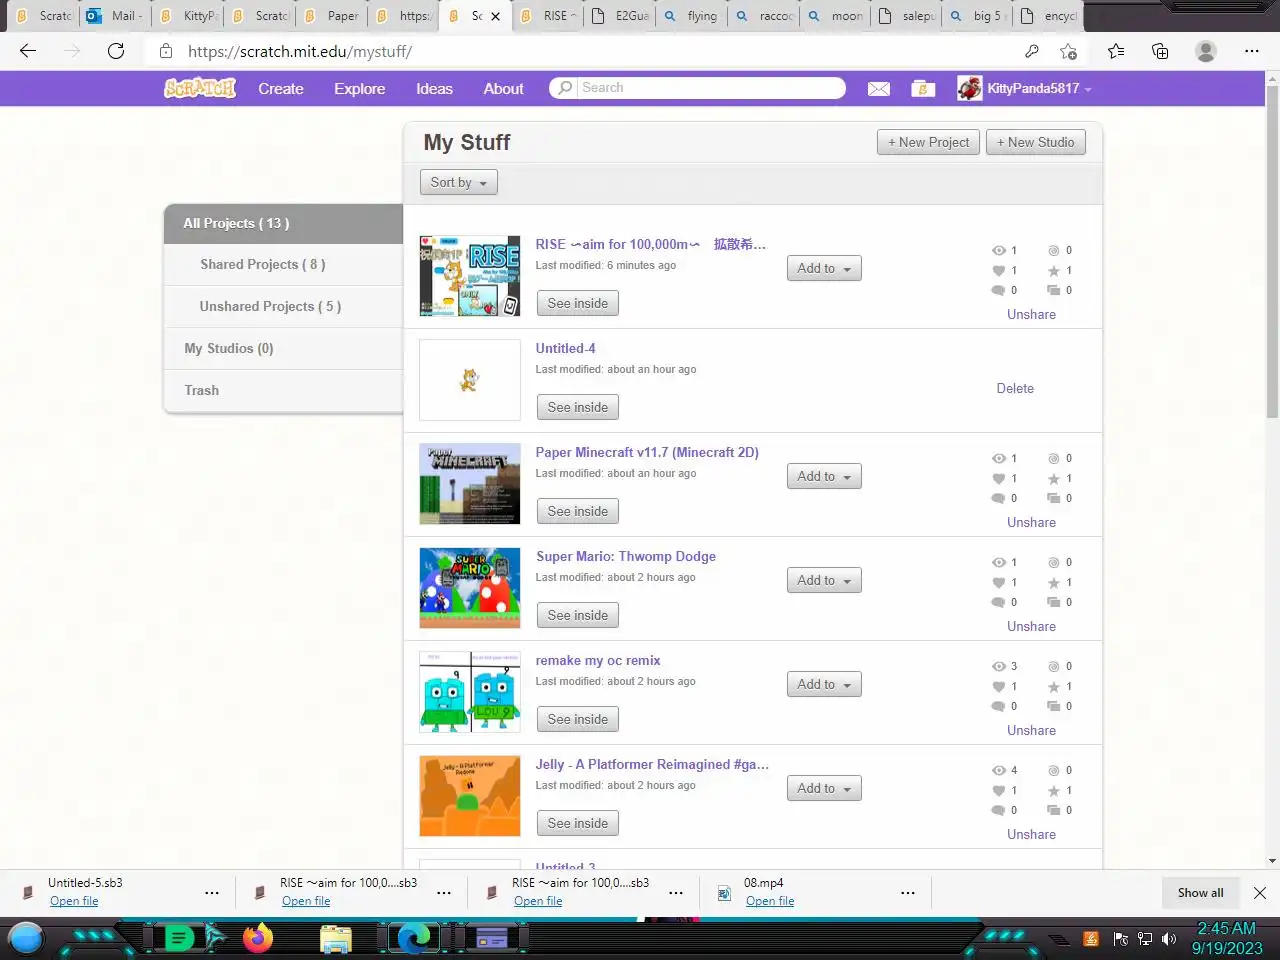Open Add to dropdown for RISE project
Image resolution: width=1280 pixels, height=960 pixels.
824,268
